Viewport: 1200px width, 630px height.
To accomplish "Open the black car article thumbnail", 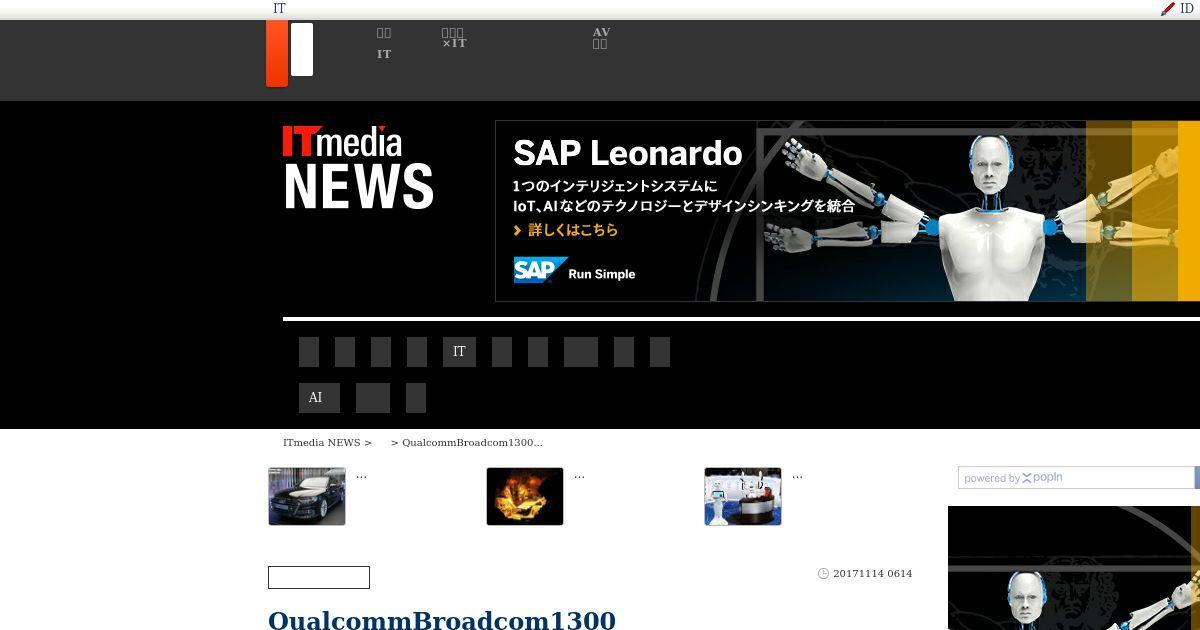I will tap(307, 496).
